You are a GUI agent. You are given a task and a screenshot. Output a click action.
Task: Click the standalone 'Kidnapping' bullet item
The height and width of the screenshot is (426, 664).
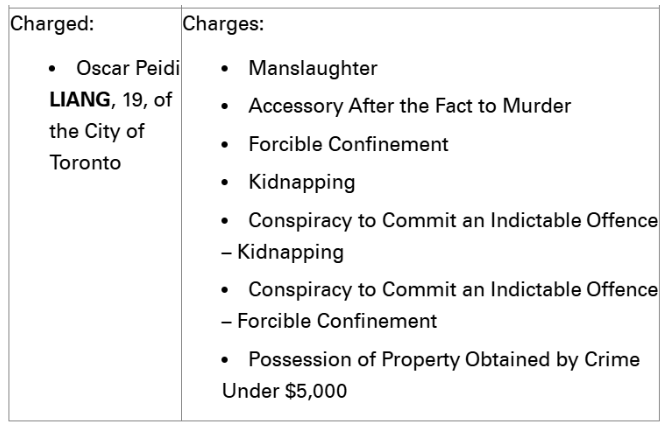click(x=302, y=183)
